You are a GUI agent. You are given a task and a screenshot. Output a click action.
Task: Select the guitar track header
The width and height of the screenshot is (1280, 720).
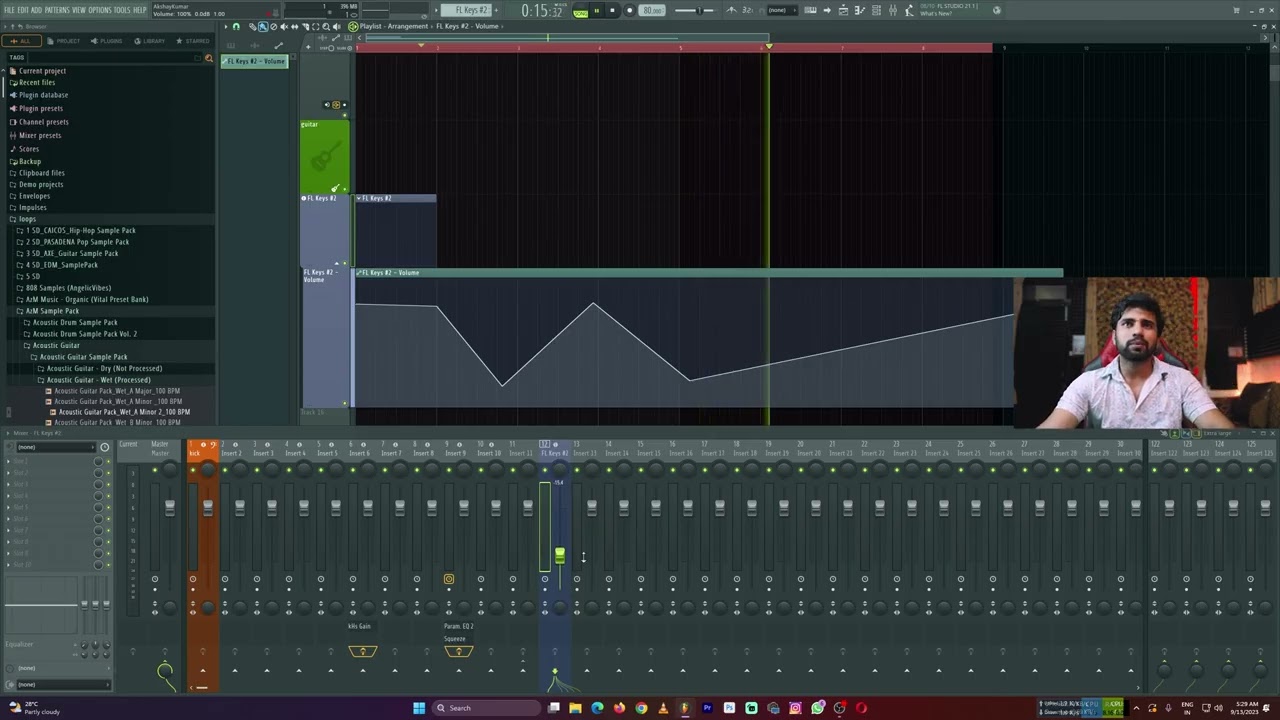325,156
